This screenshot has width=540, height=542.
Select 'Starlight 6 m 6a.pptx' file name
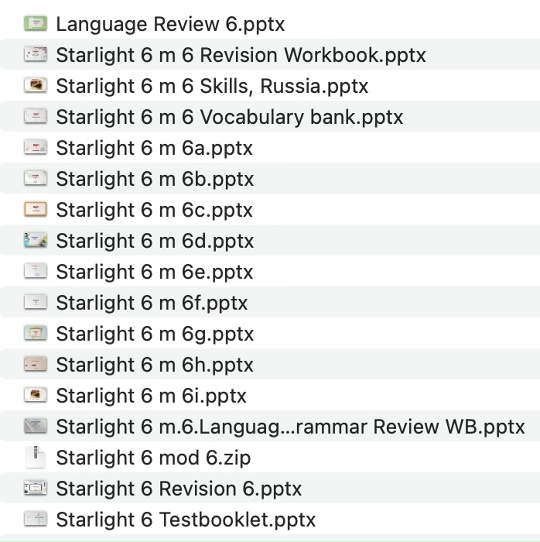[x=155, y=148]
